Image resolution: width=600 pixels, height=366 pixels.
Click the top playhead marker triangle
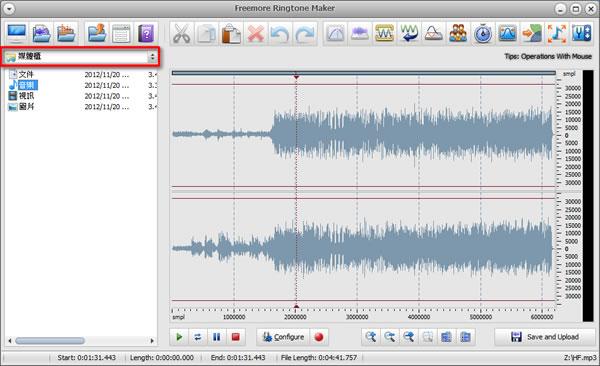point(296,77)
